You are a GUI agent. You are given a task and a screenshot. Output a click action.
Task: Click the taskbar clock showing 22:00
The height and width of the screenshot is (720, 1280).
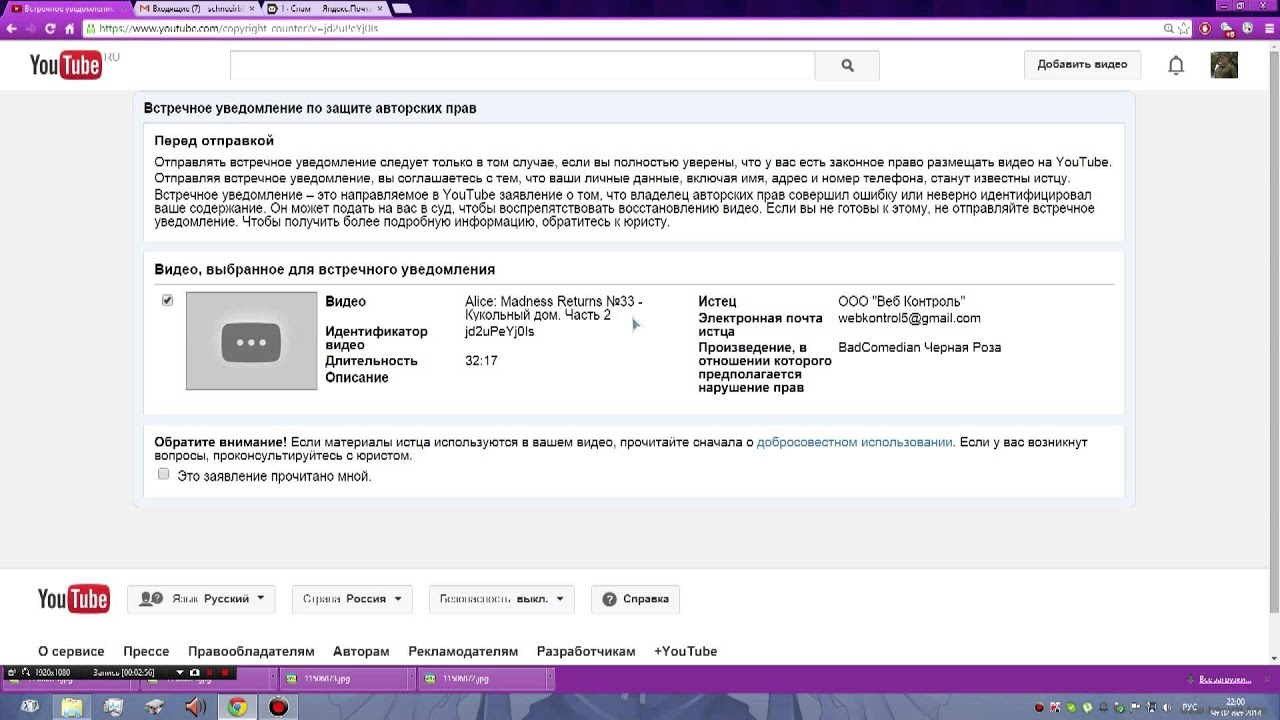[x=1236, y=702]
